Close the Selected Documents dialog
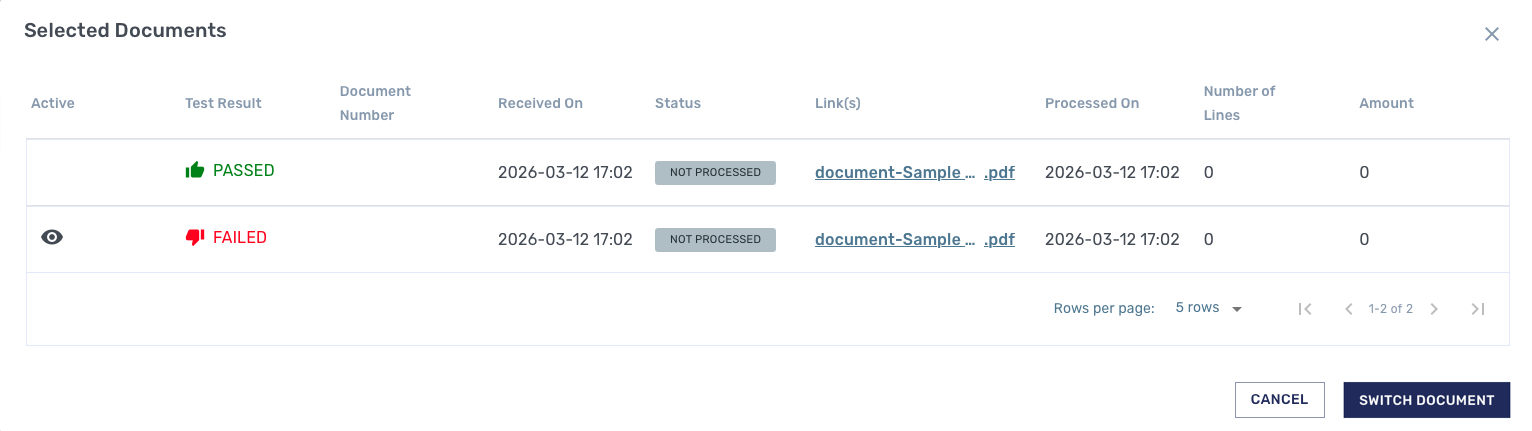The width and height of the screenshot is (1532, 431). point(1491,34)
